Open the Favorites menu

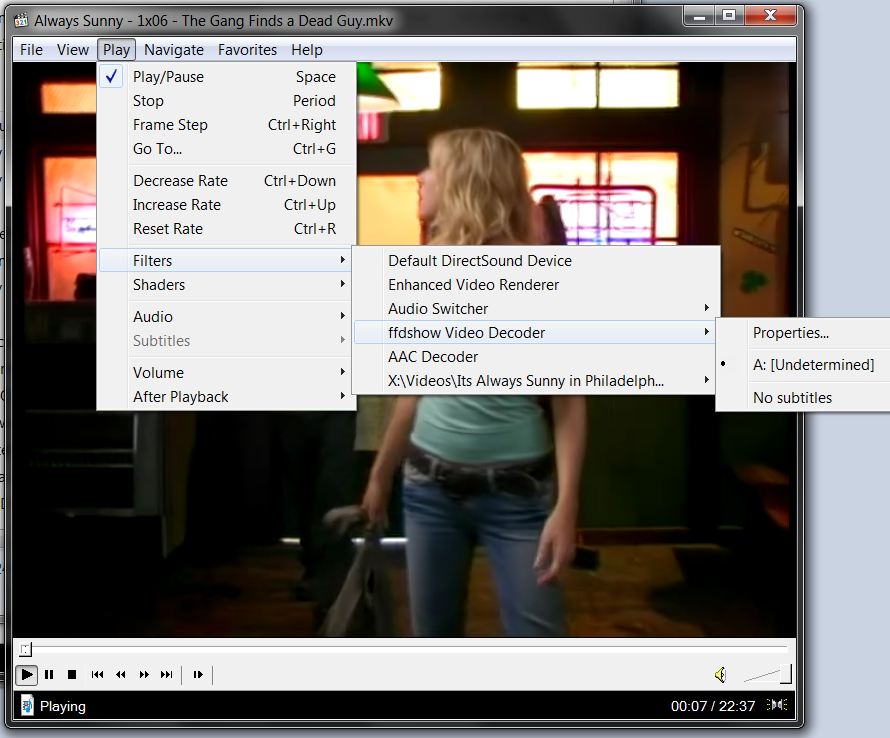click(247, 50)
